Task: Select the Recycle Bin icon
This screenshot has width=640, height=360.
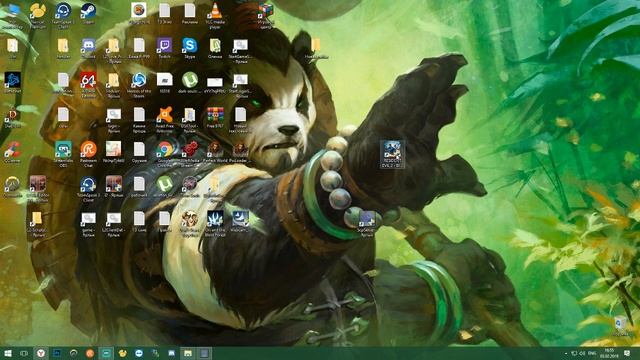Action: [620, 327]
